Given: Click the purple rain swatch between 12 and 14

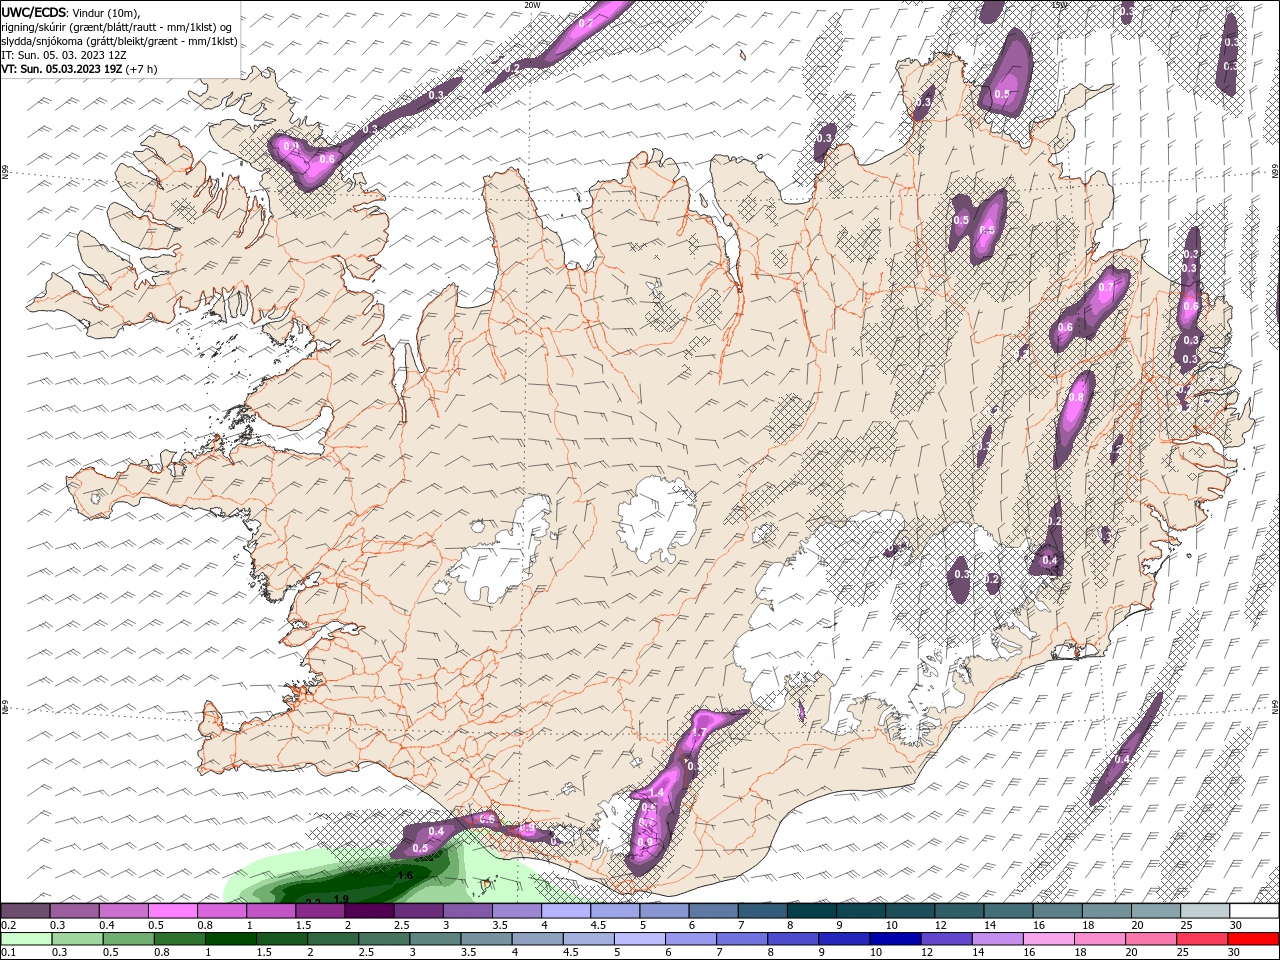Looking at the screenshot, I should click(945, 939).
